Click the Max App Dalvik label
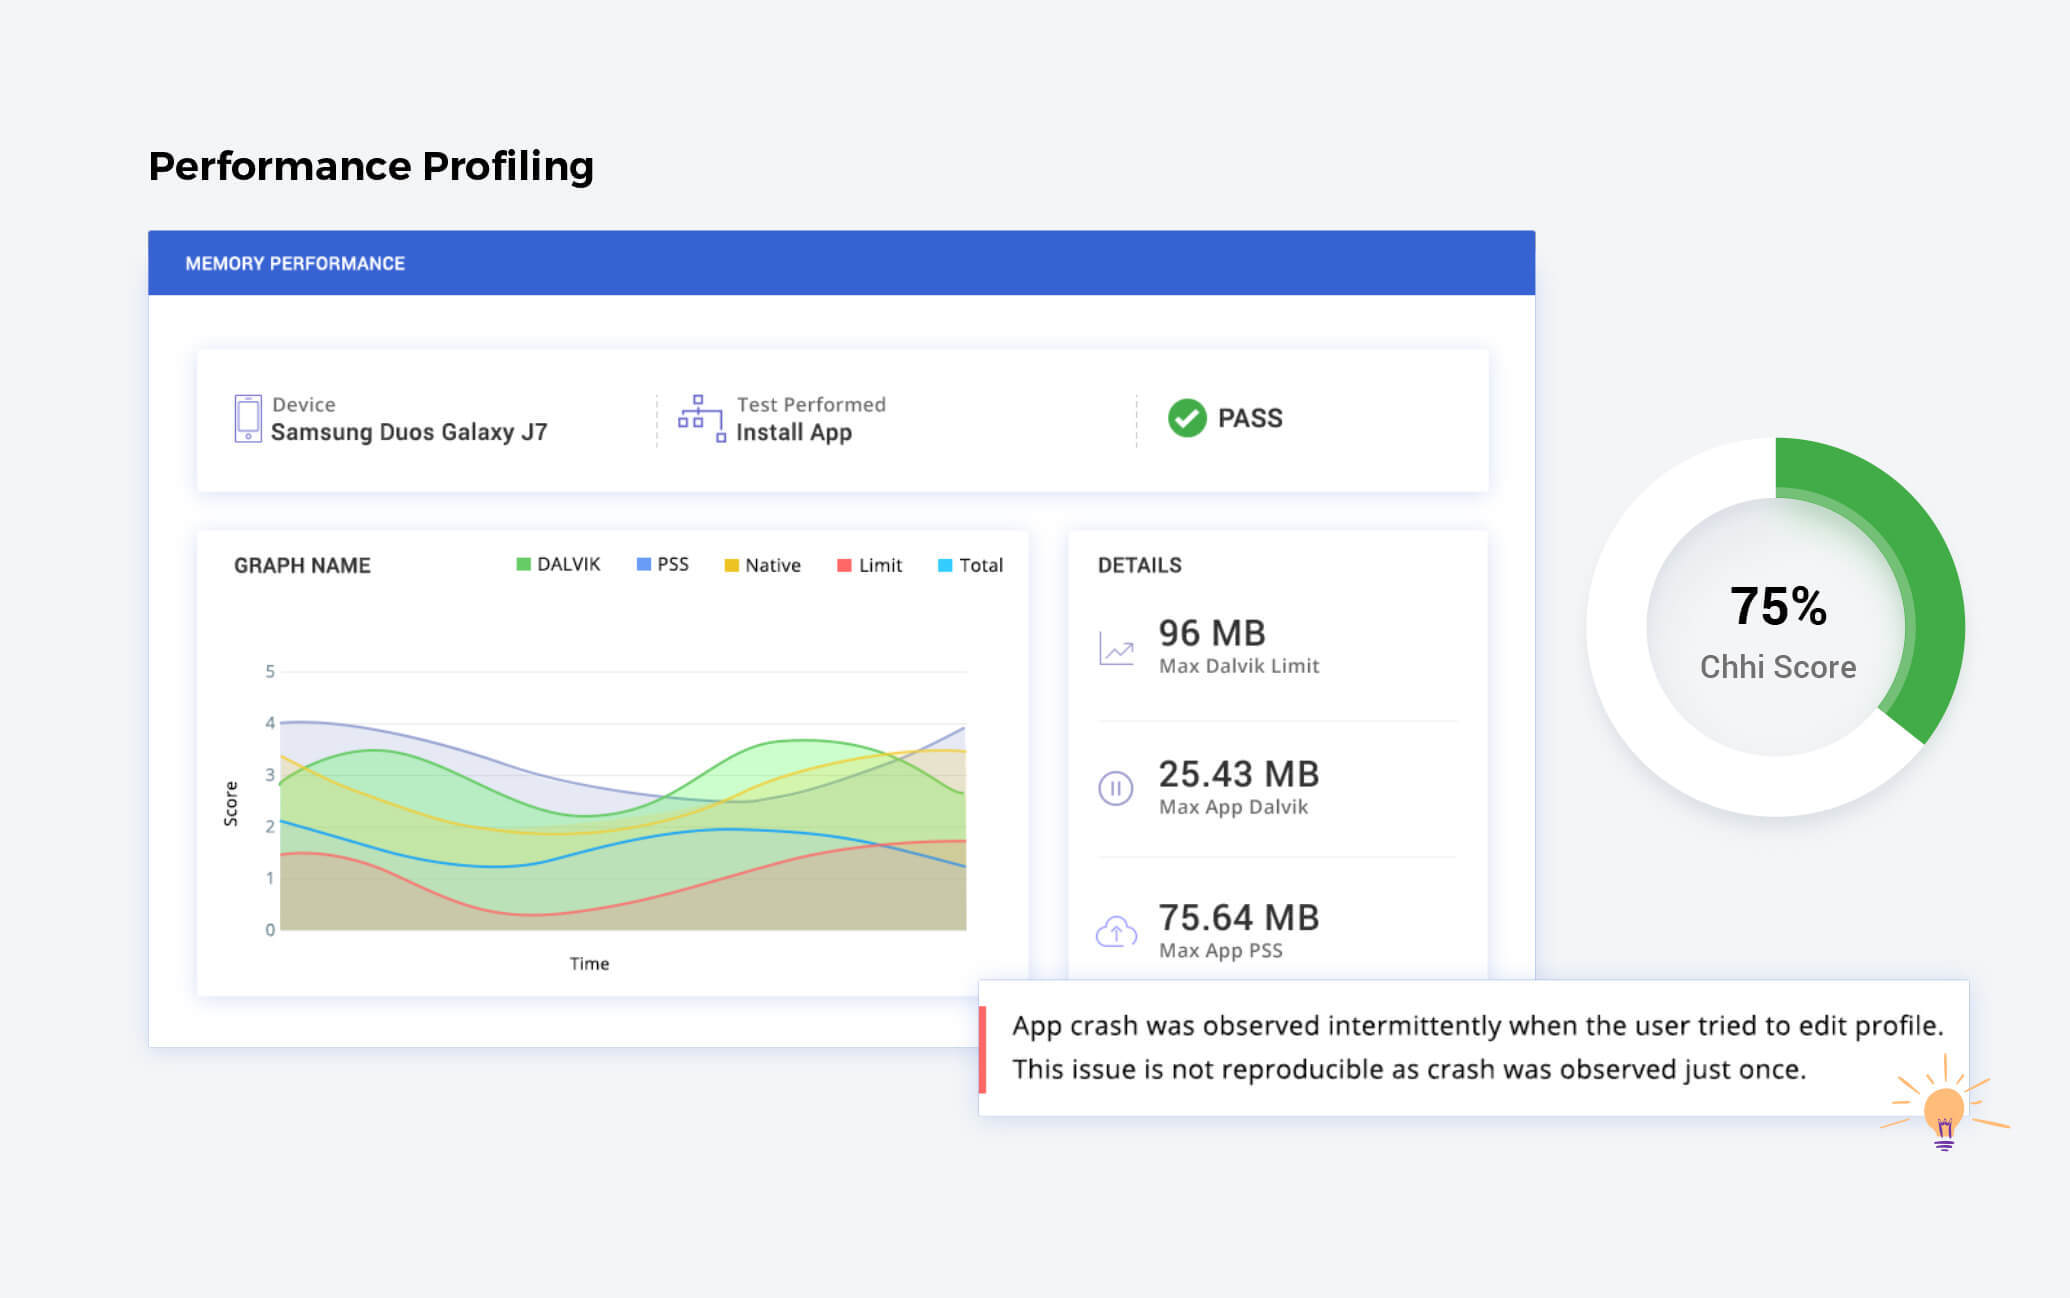Viewport: 2070px width, 1298px height. [1233, 807]
